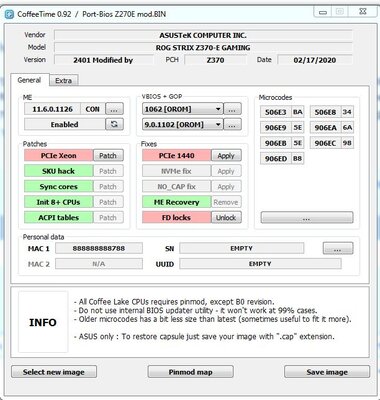Expand the GOP 9.0.1102 [OROM] dropdown
Screen dimensions: 380x400
point(182,125)
